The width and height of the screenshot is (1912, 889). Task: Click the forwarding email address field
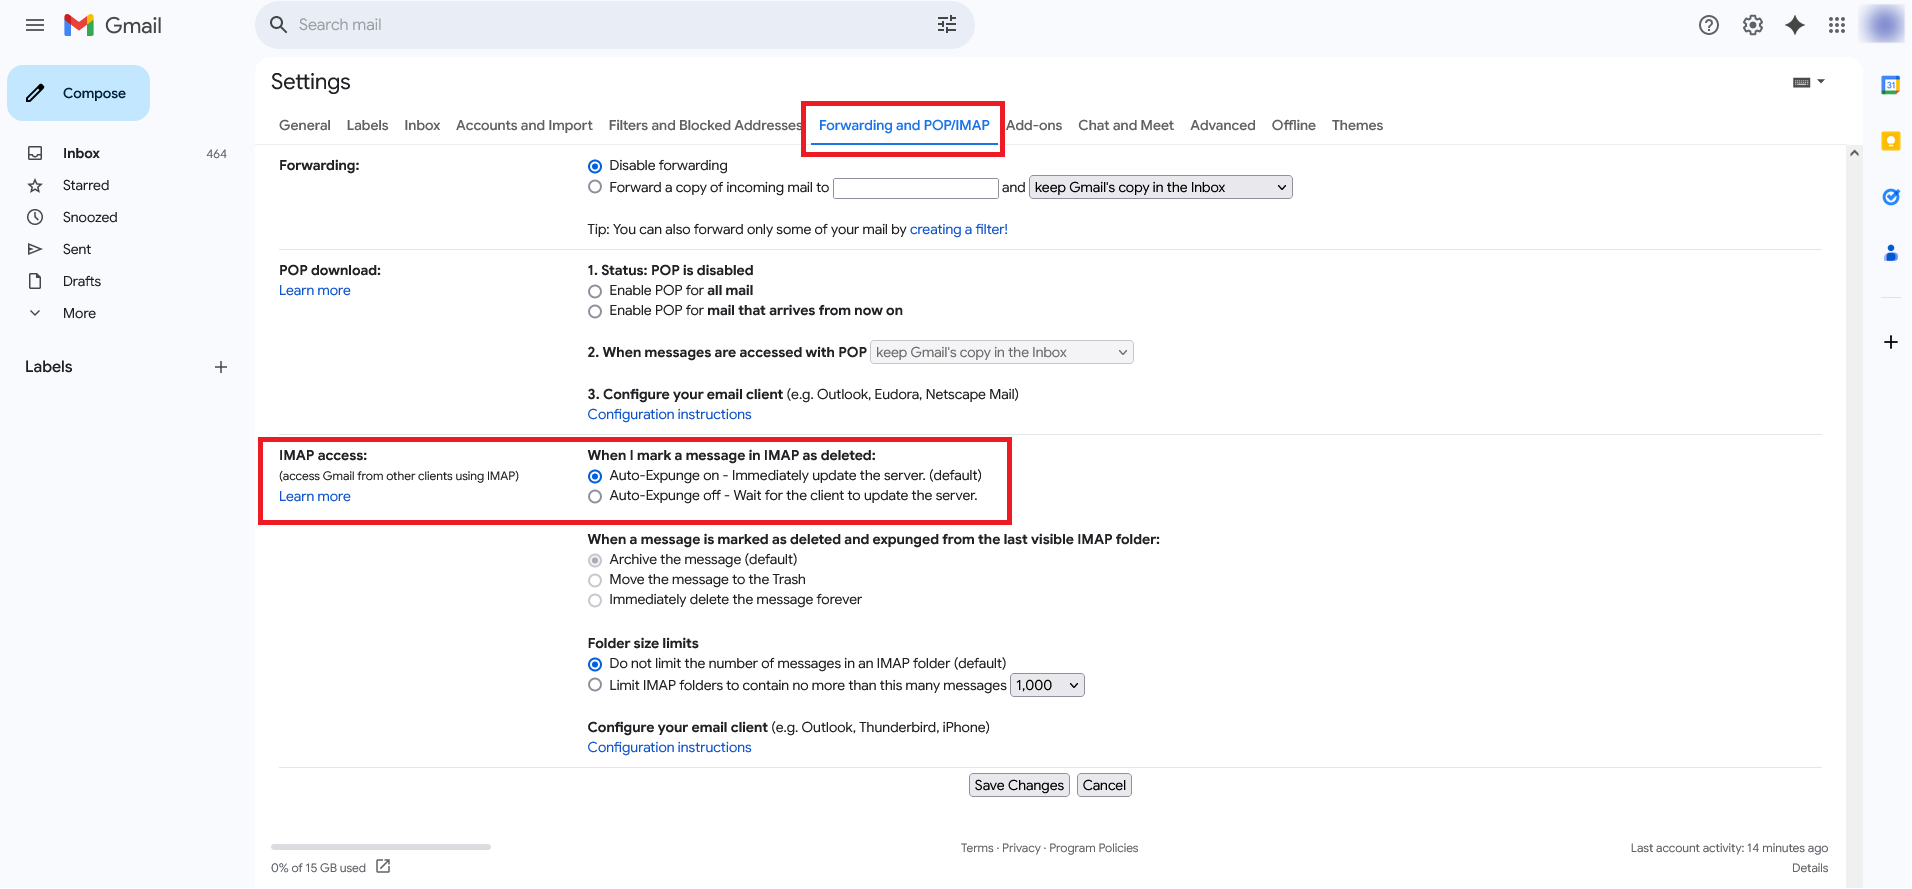[915, 188]
